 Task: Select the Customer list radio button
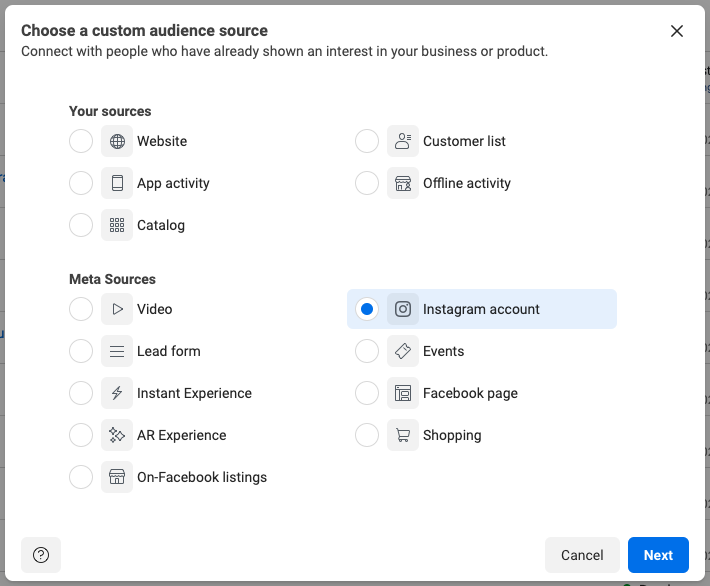tap(367, 141)
